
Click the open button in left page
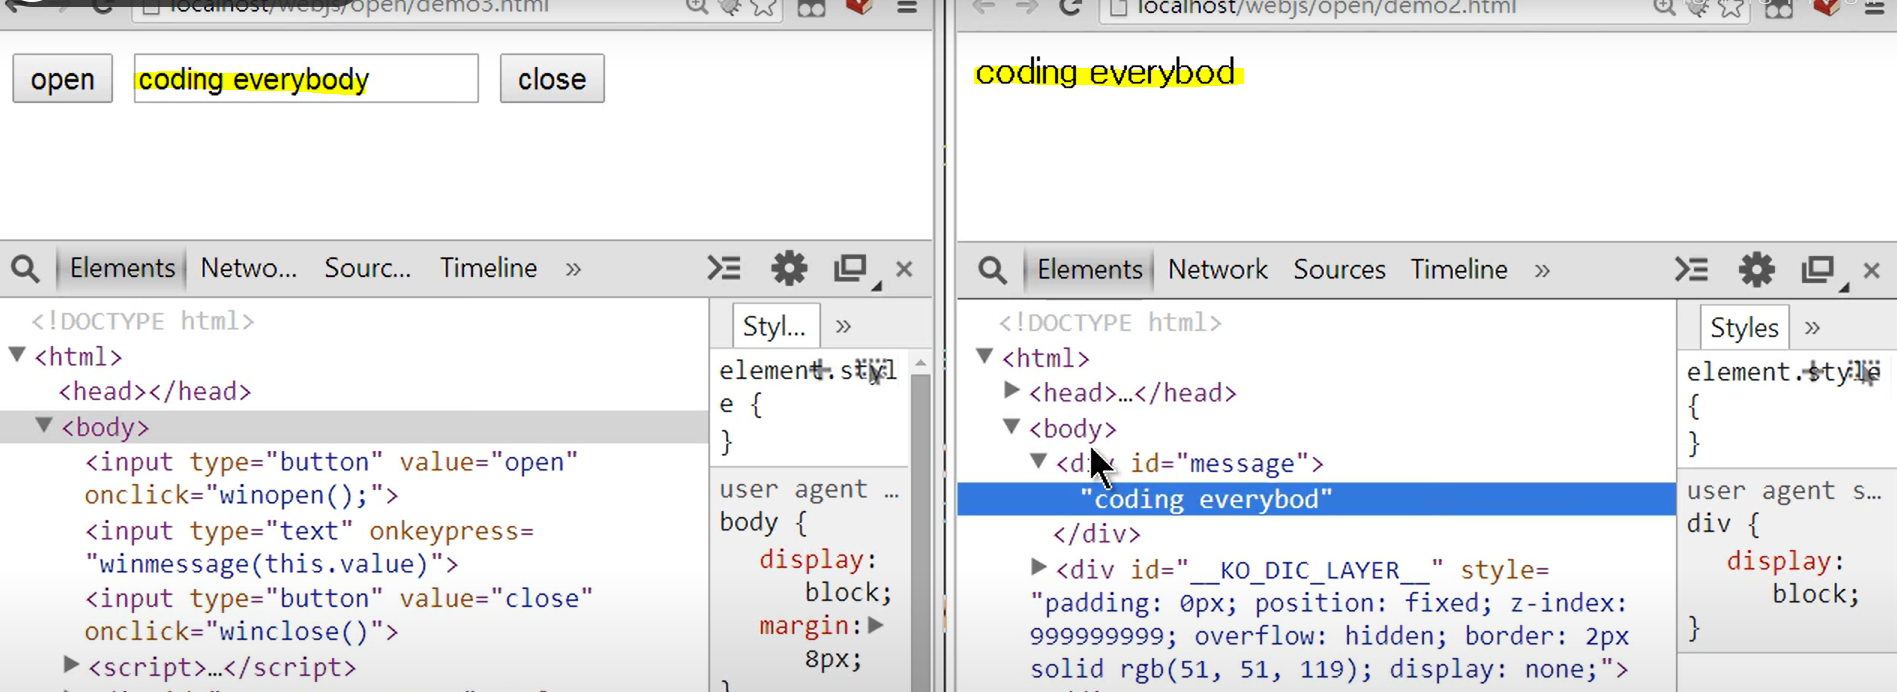click(x=62, y=79)
